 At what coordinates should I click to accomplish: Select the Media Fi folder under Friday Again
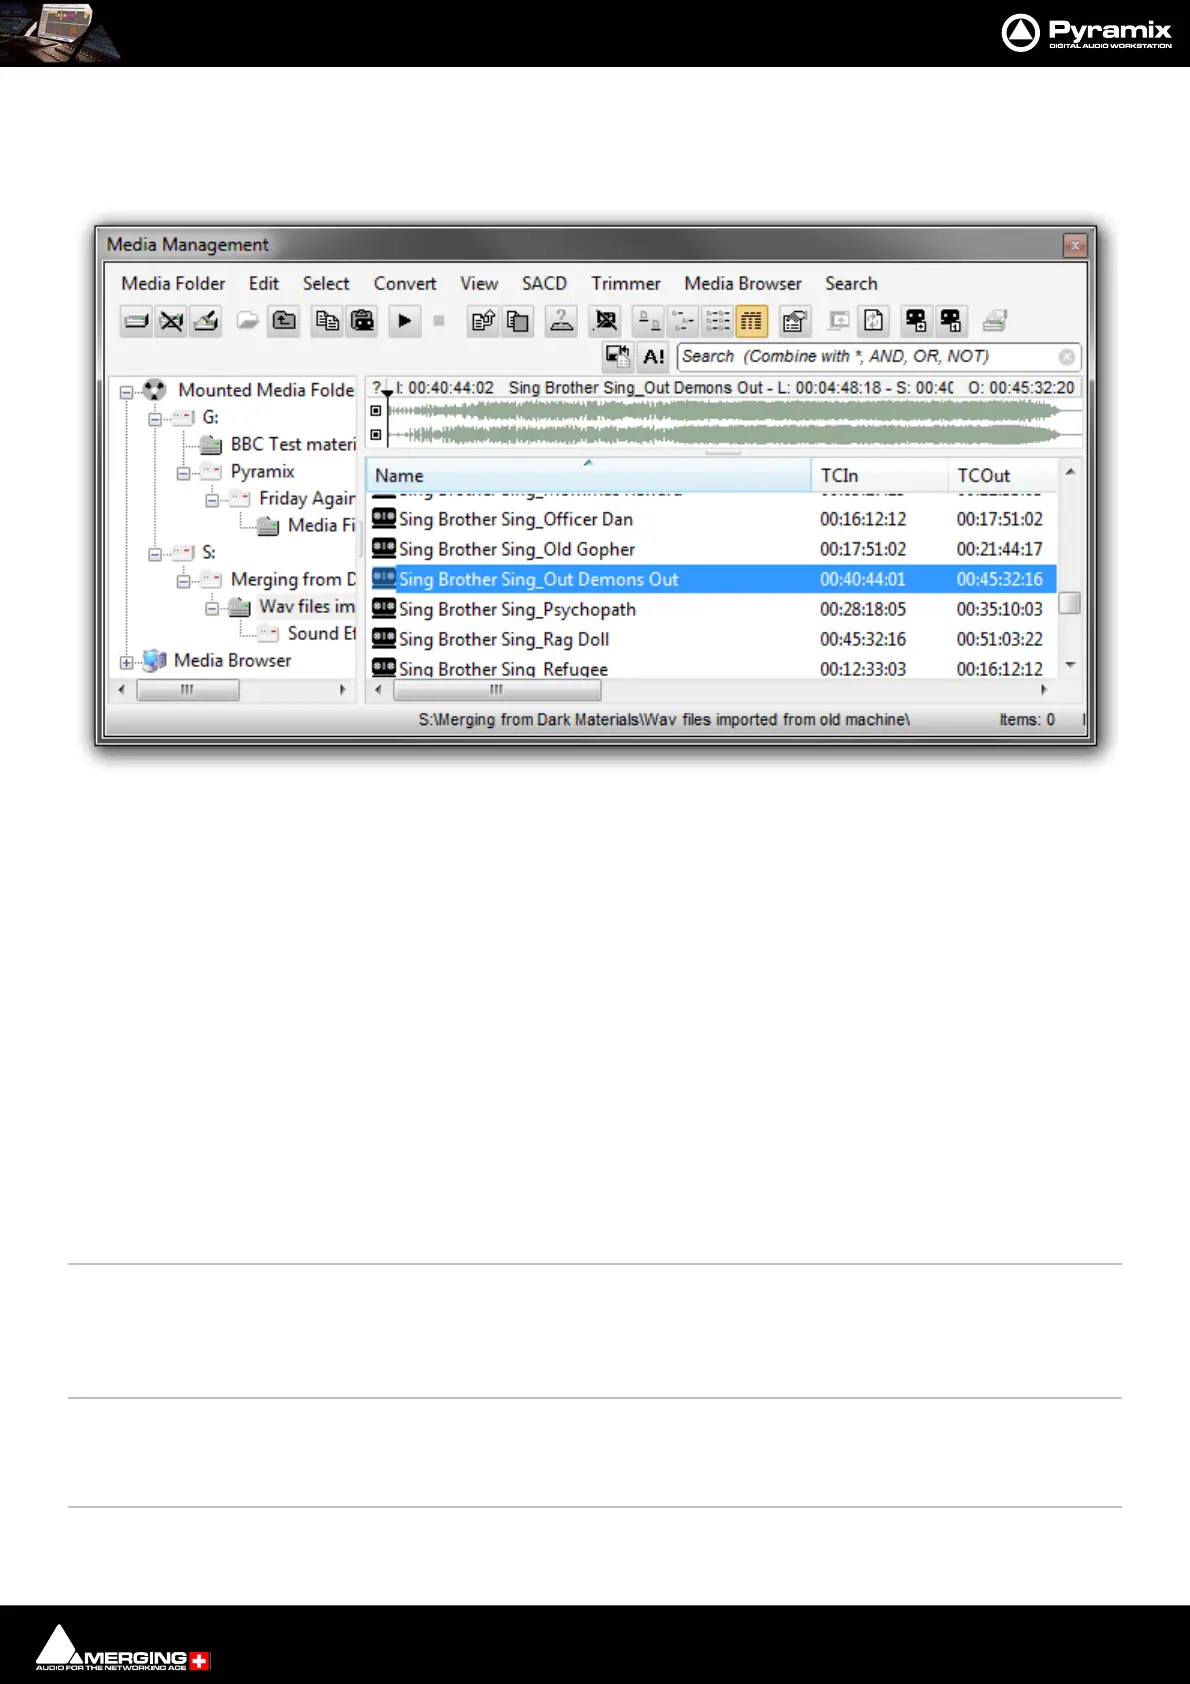tap(322, 525)
